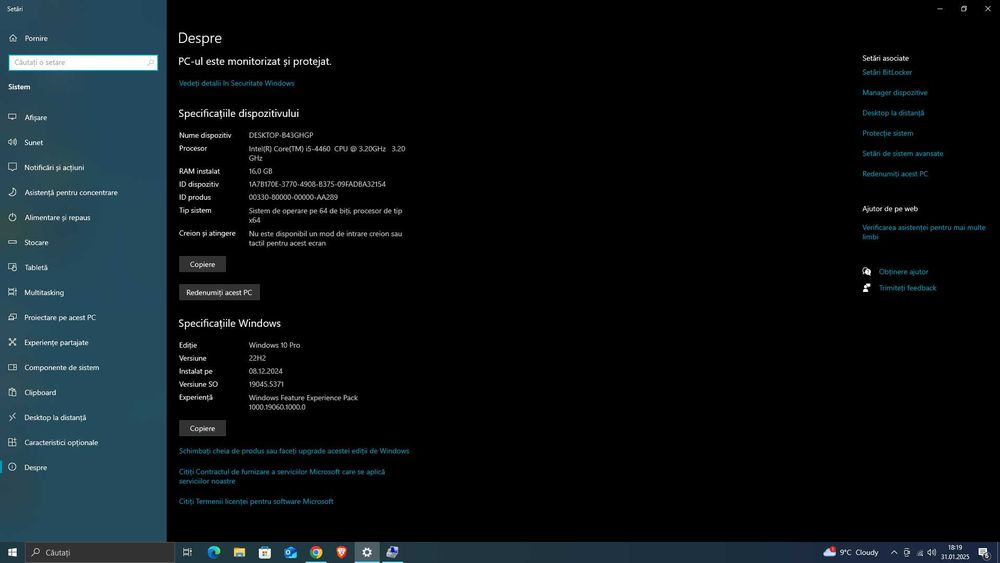1000x563 pixels.
Task: Click the volume icon in system tray
Action: point(932,552)
